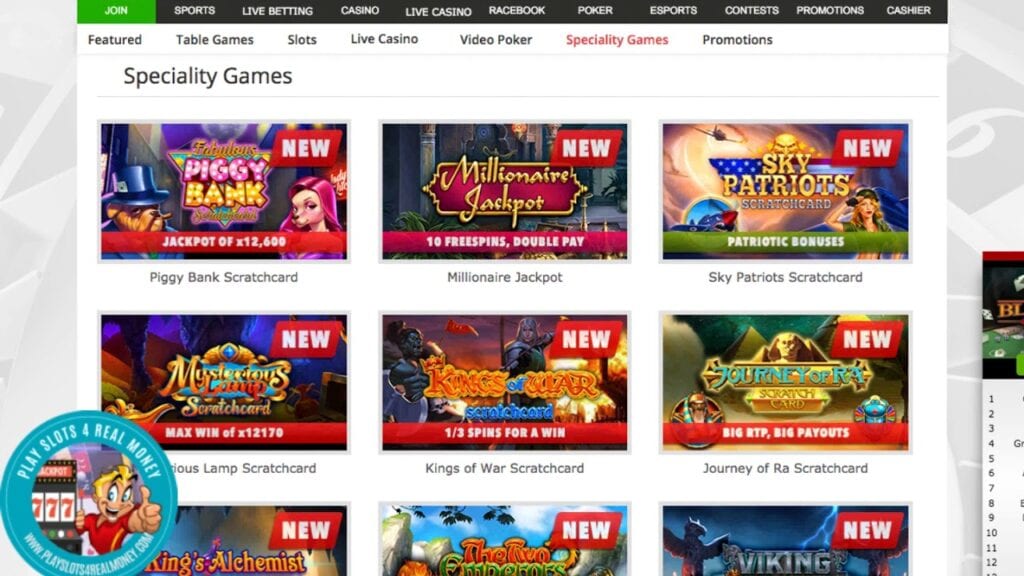Select the Speciality Games tab
Screen dimensions: 1024x576
pyautogui.click(x=617, y=40)
